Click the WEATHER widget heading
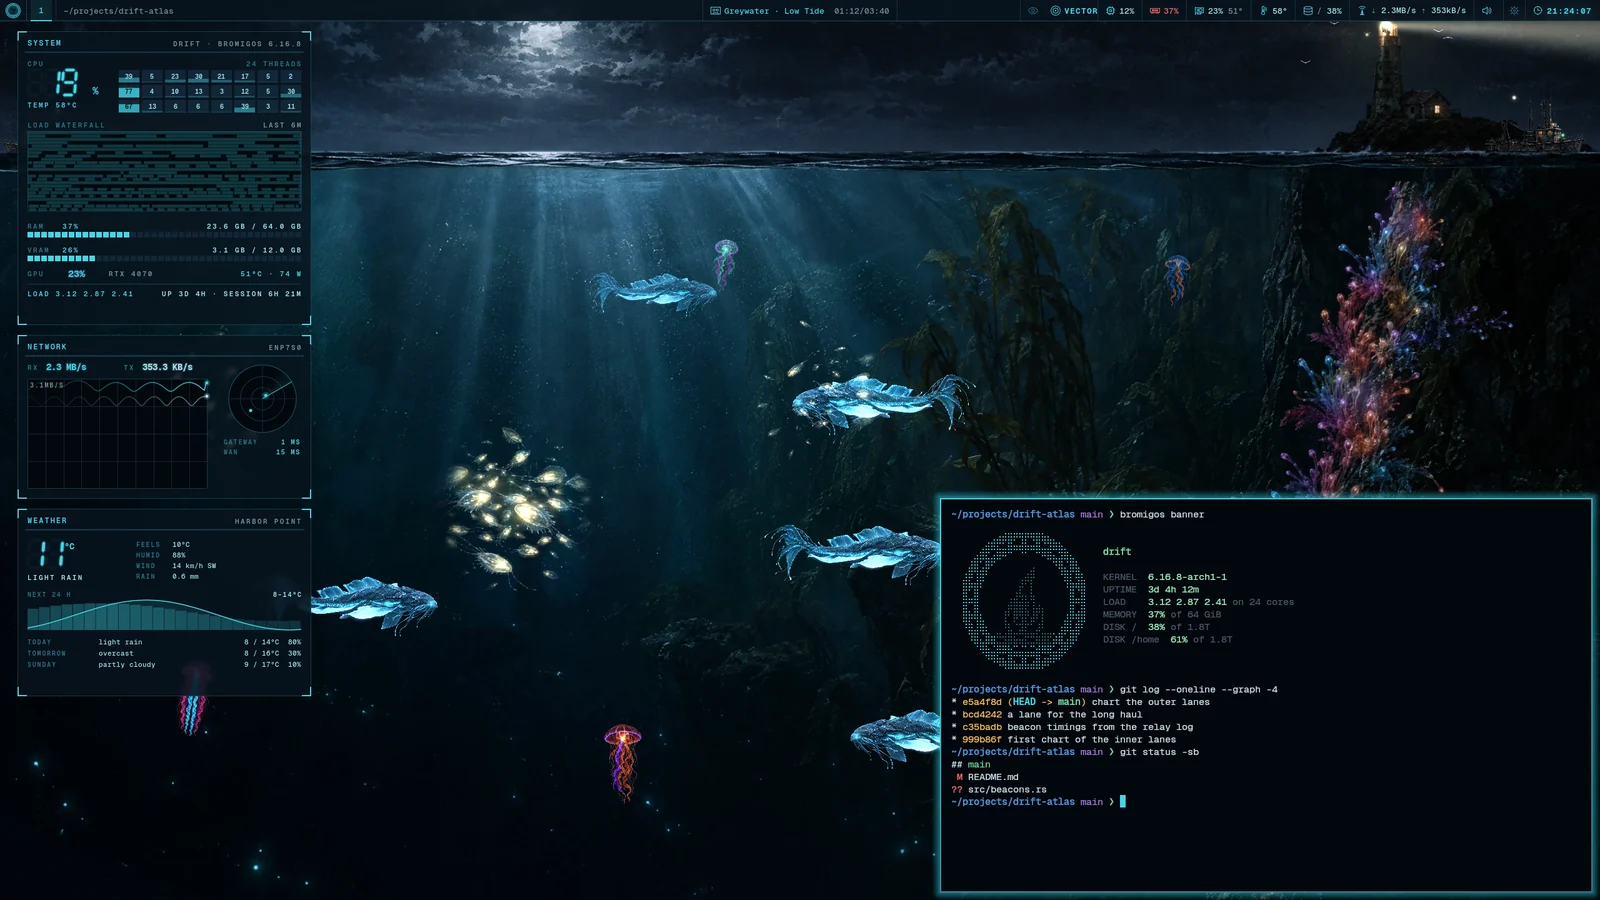Viewport: 1600px width, 900px height. tap(47, 521)
